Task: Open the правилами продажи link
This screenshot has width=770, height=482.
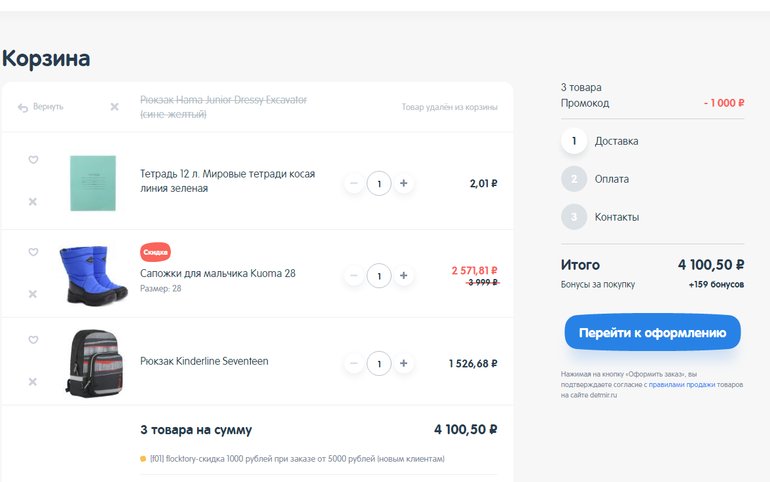Action: pos(681,384)
